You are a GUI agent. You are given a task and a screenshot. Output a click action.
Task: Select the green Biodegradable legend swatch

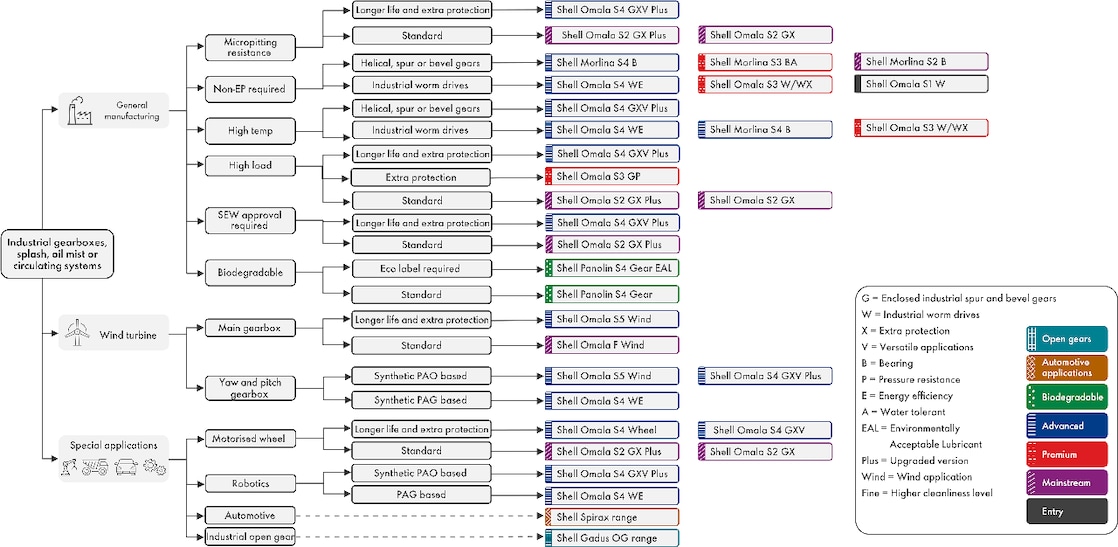1067,397
